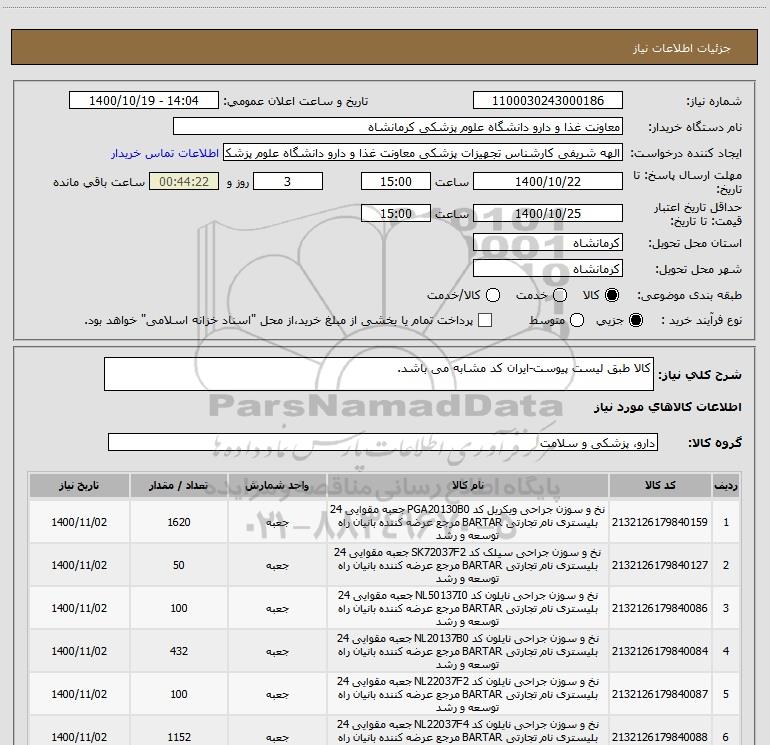770x745 pixels.
Task: Click the announcement date field 1400/10/19 - 14:04
Action: [x=143, y=100]
